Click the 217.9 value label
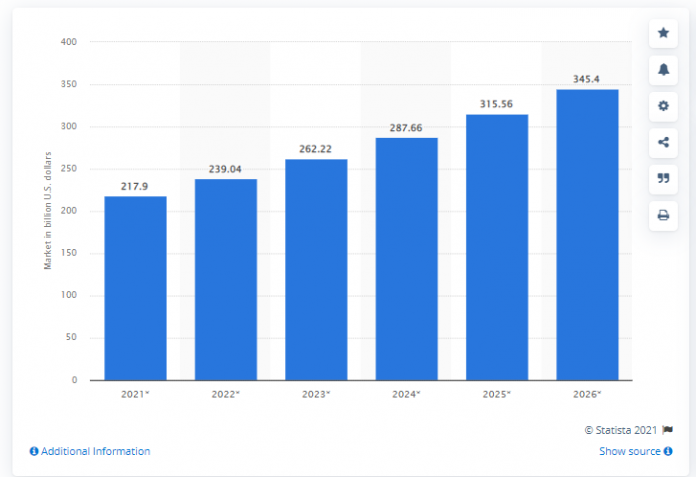Viewport: 696px width, 477px height. 135,186
